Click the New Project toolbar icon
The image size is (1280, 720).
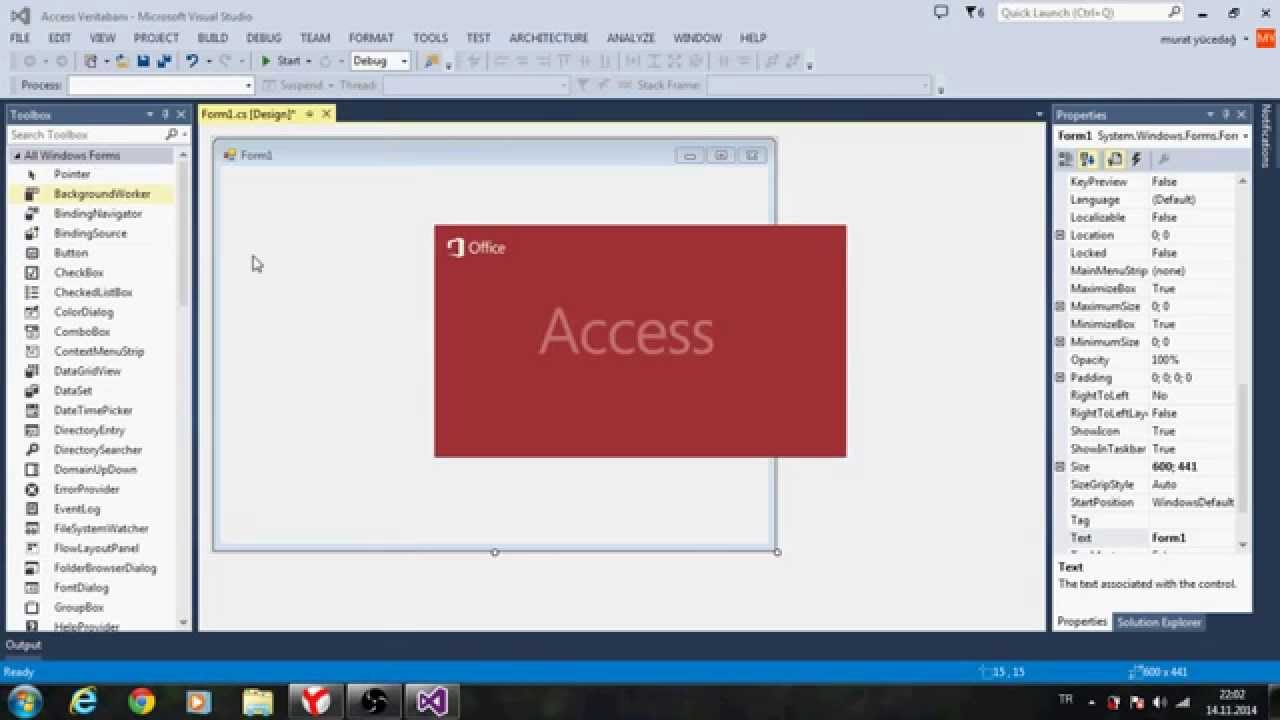(91, 61)
